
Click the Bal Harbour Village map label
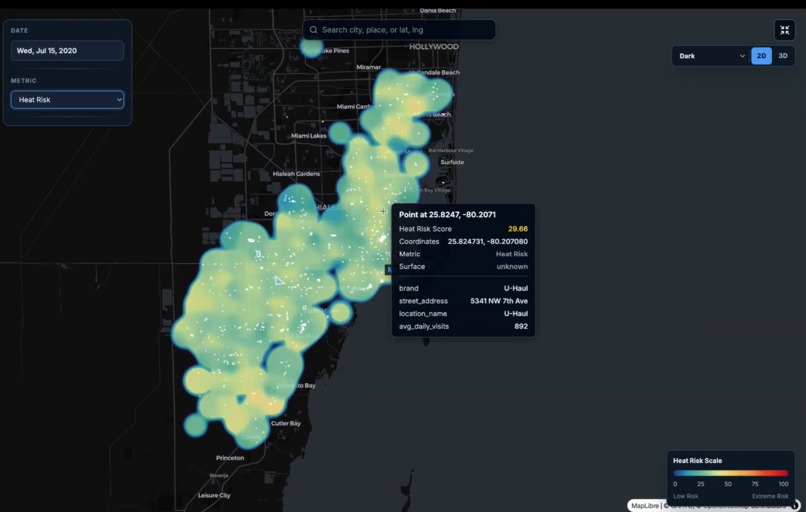[451, 151]
